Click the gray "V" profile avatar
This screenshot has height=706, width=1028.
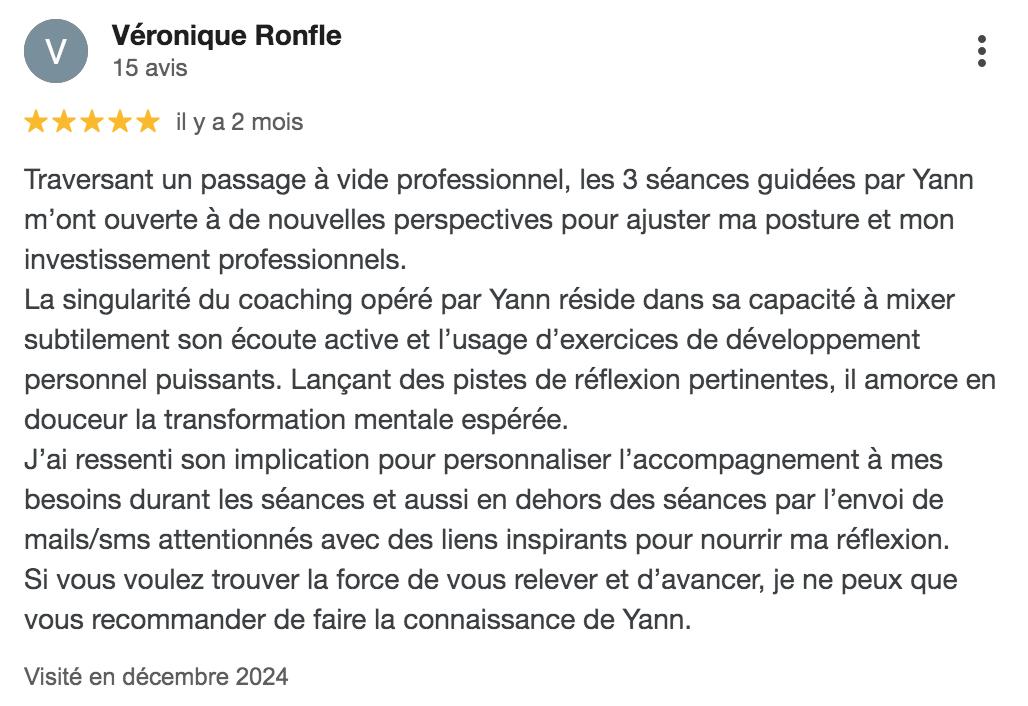tap(56, 51)
